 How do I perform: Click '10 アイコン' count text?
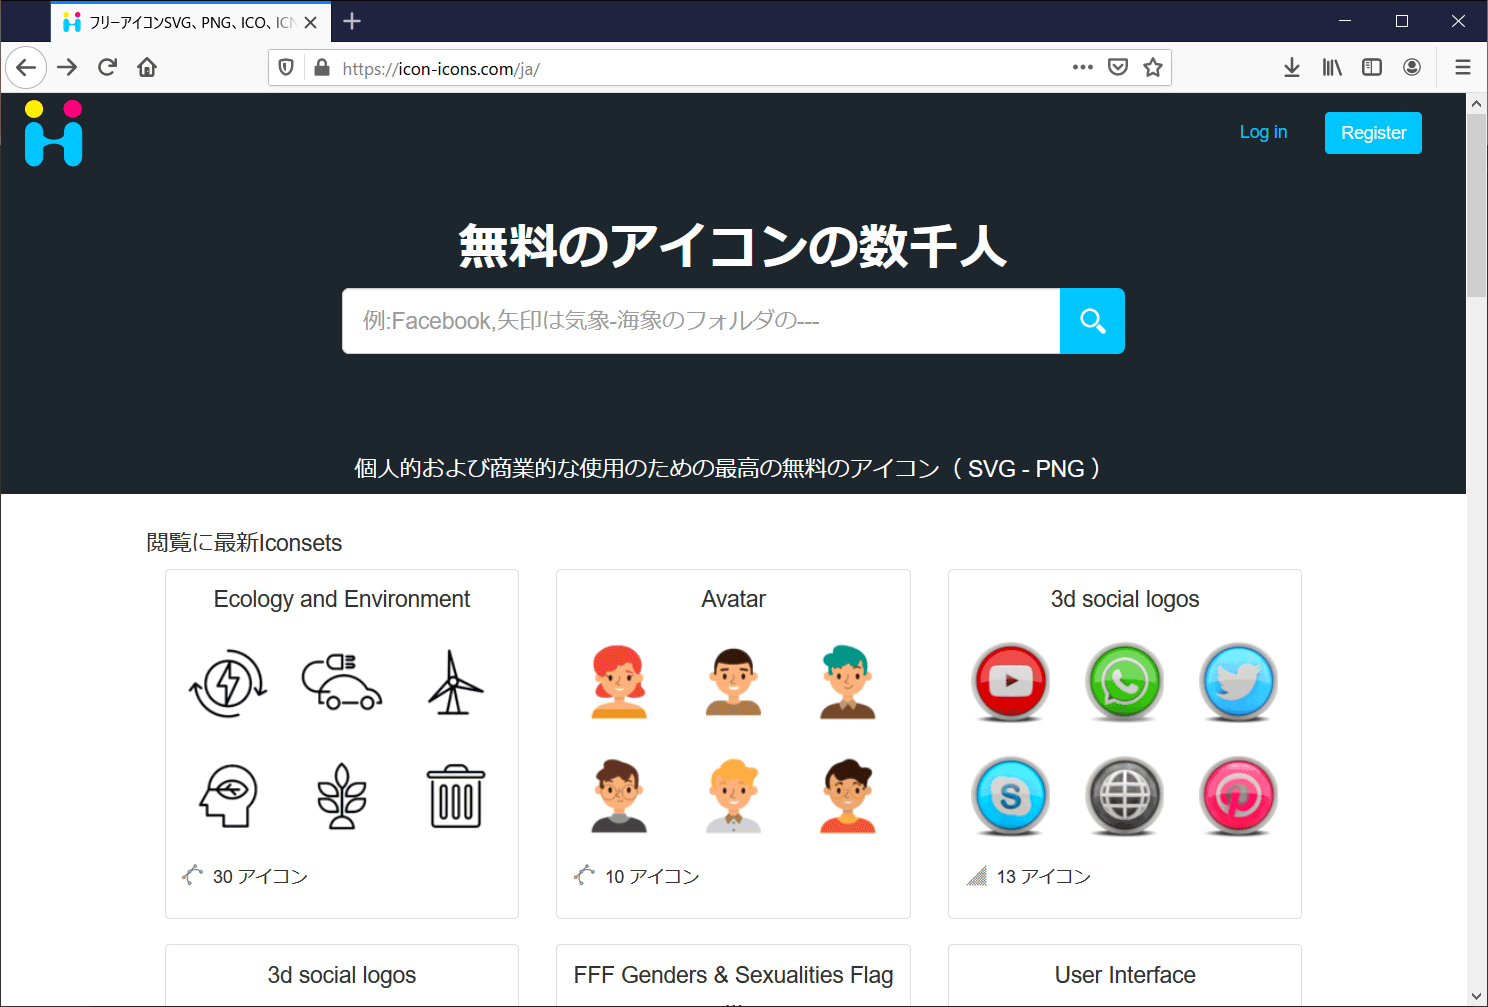click(652, 876)
